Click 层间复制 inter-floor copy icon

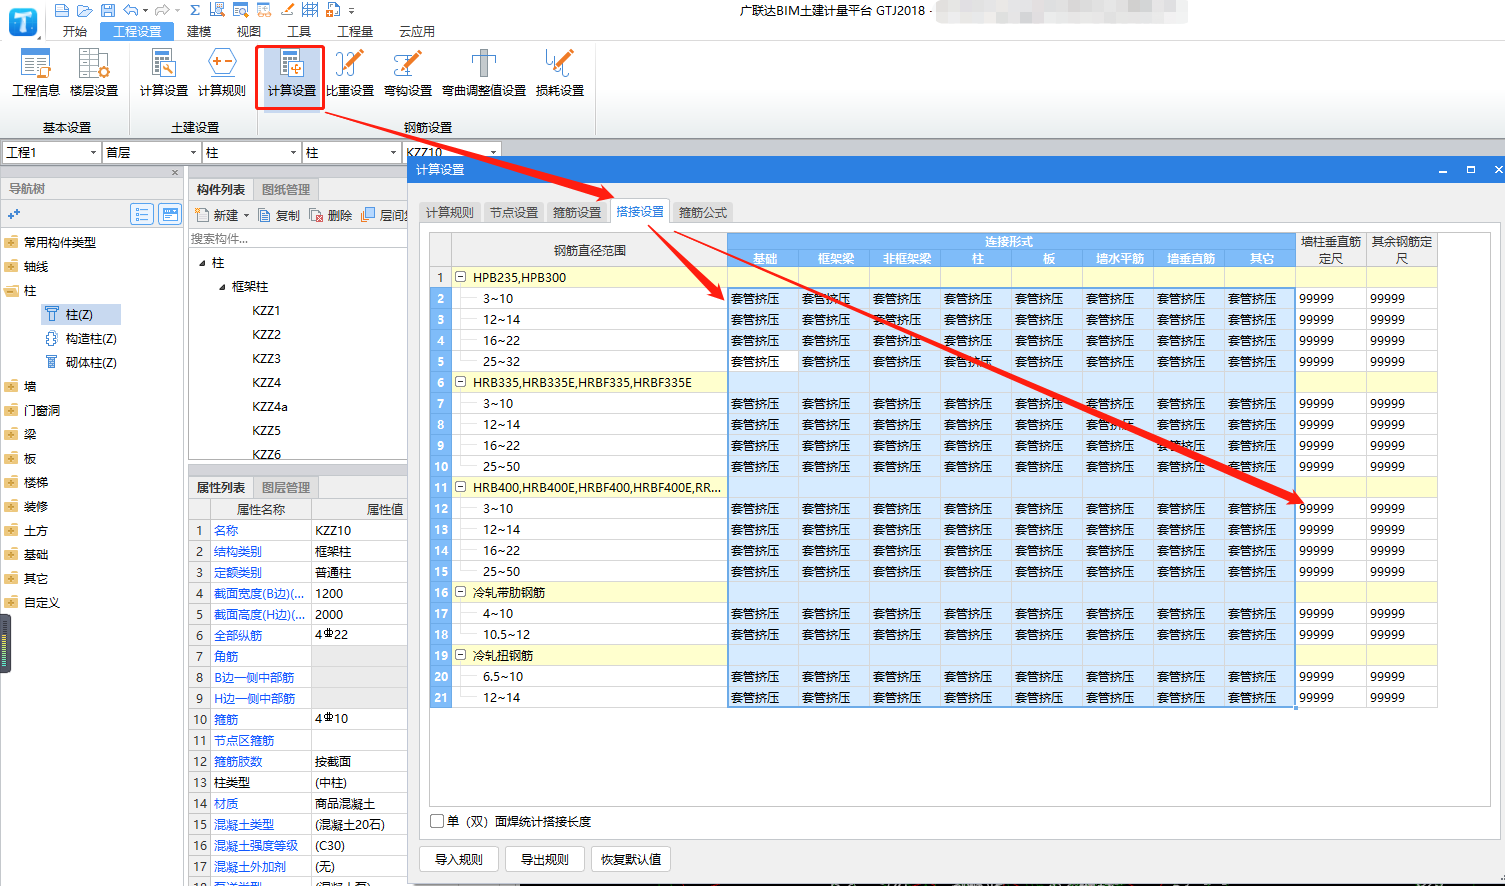[368, 215]
